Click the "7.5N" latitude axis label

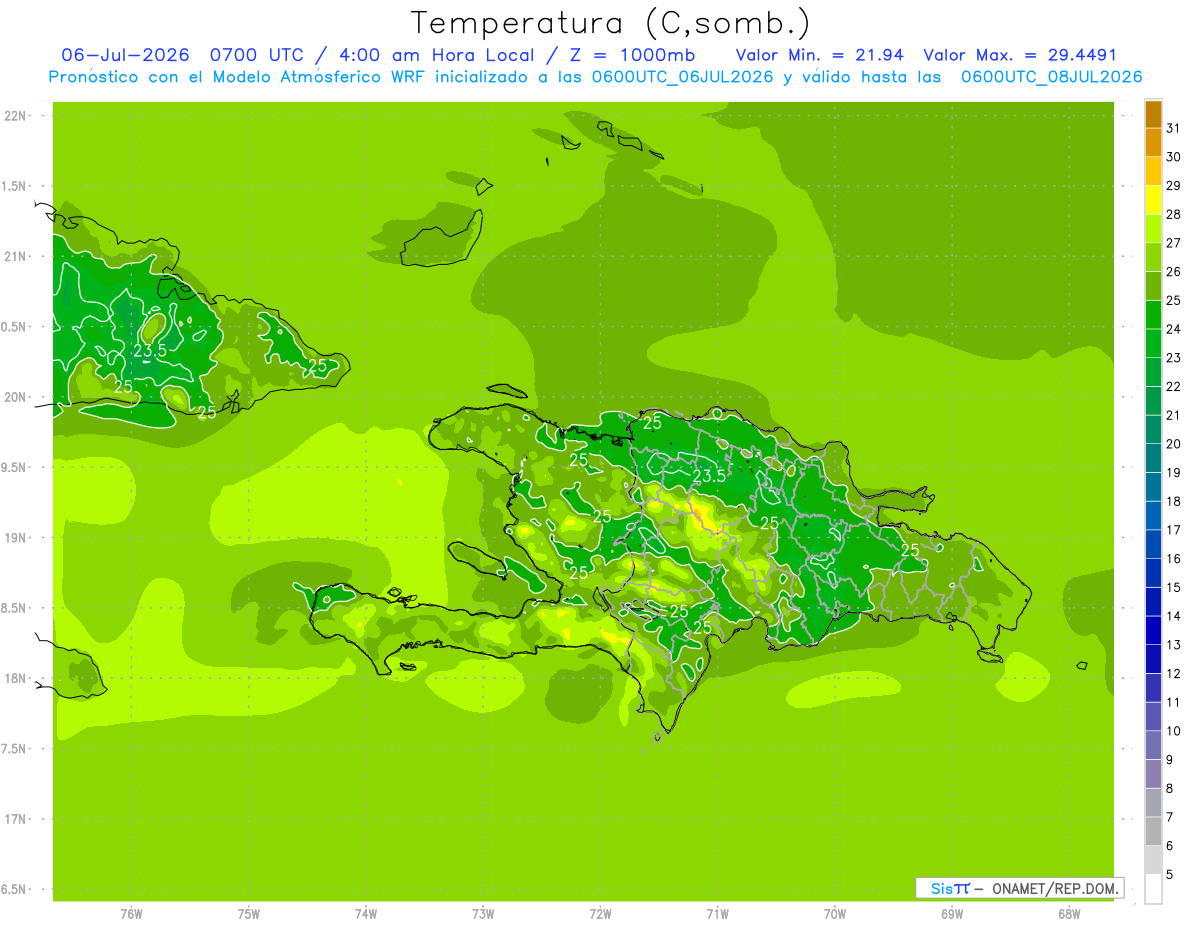(x=15, y=748)
